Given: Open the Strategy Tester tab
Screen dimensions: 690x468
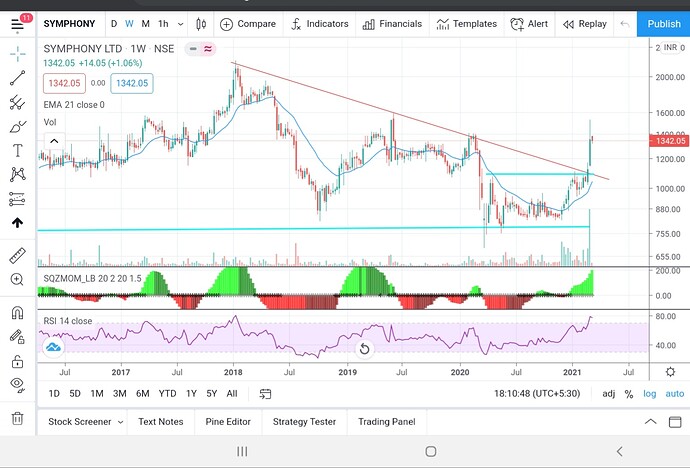Looking at the screenshot, I should coord(304,422).
